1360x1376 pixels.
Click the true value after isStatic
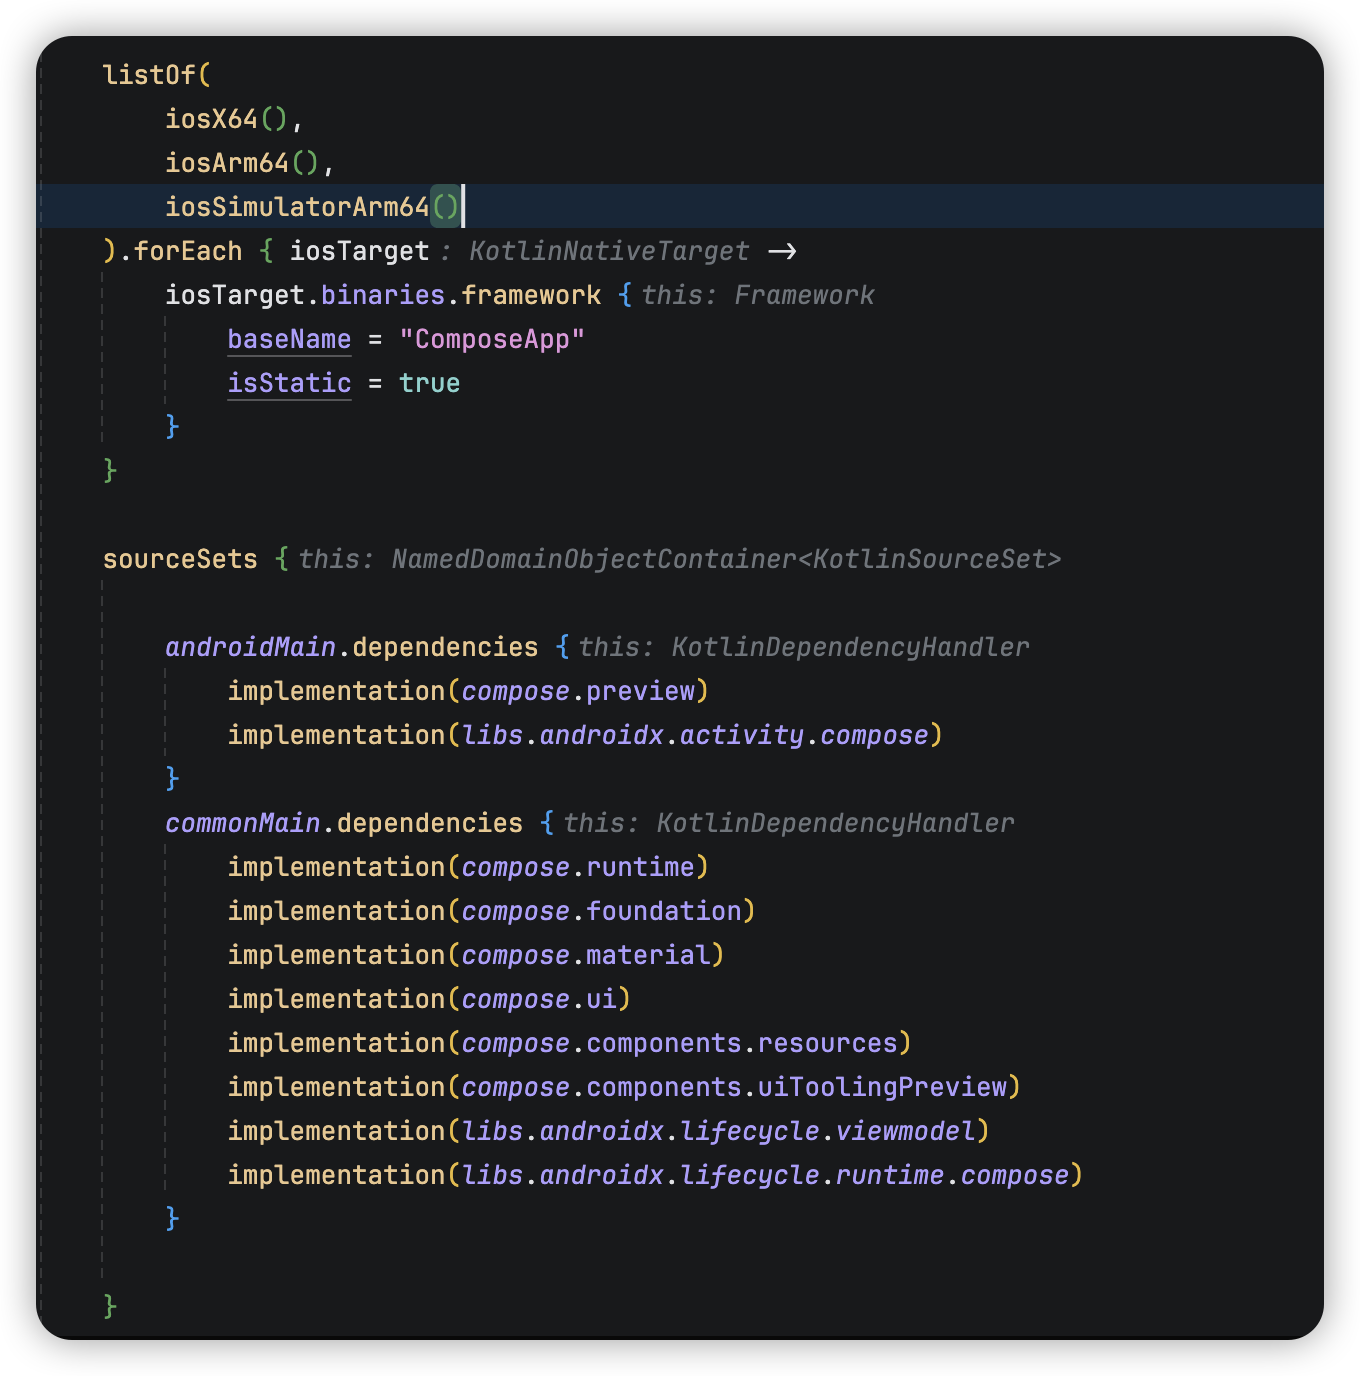[429, 383]
